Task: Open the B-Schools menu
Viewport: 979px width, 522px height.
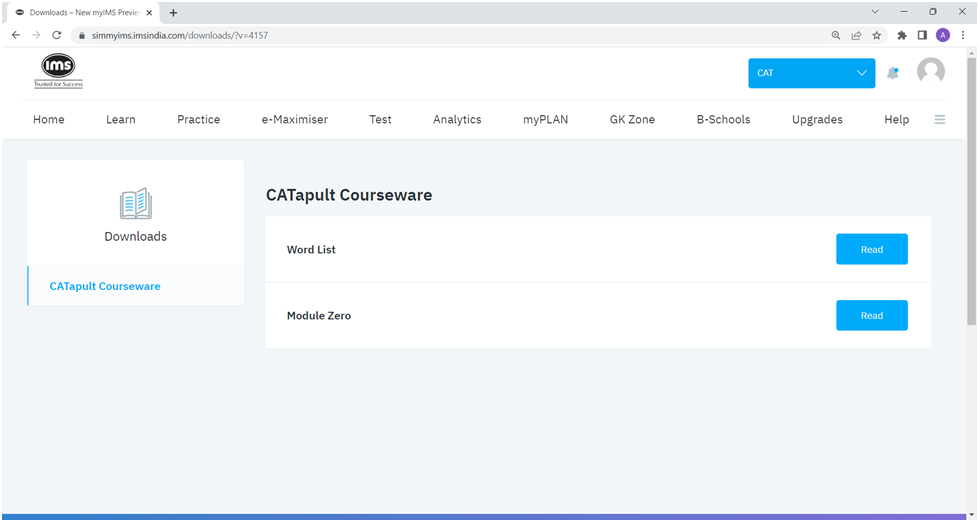Action: click(724, 119)
